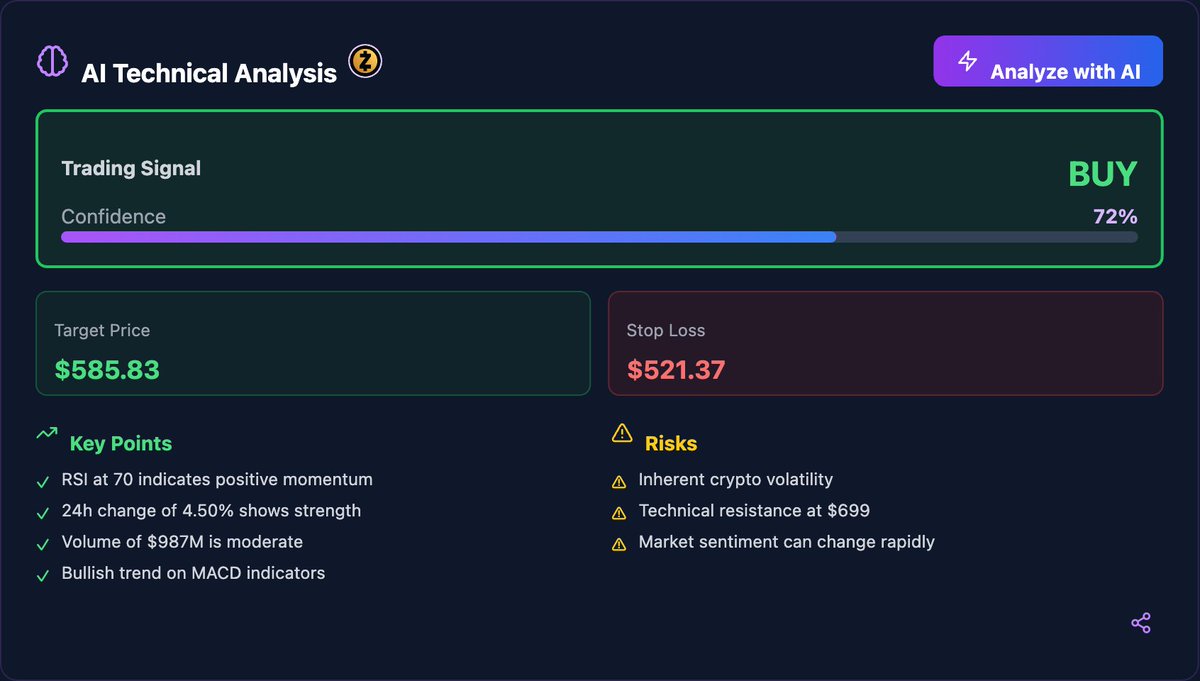Viewport: 1200px width, 681px height.
Task: Click 'Volume of $987M is moderate'
Action: pos(182,542)
